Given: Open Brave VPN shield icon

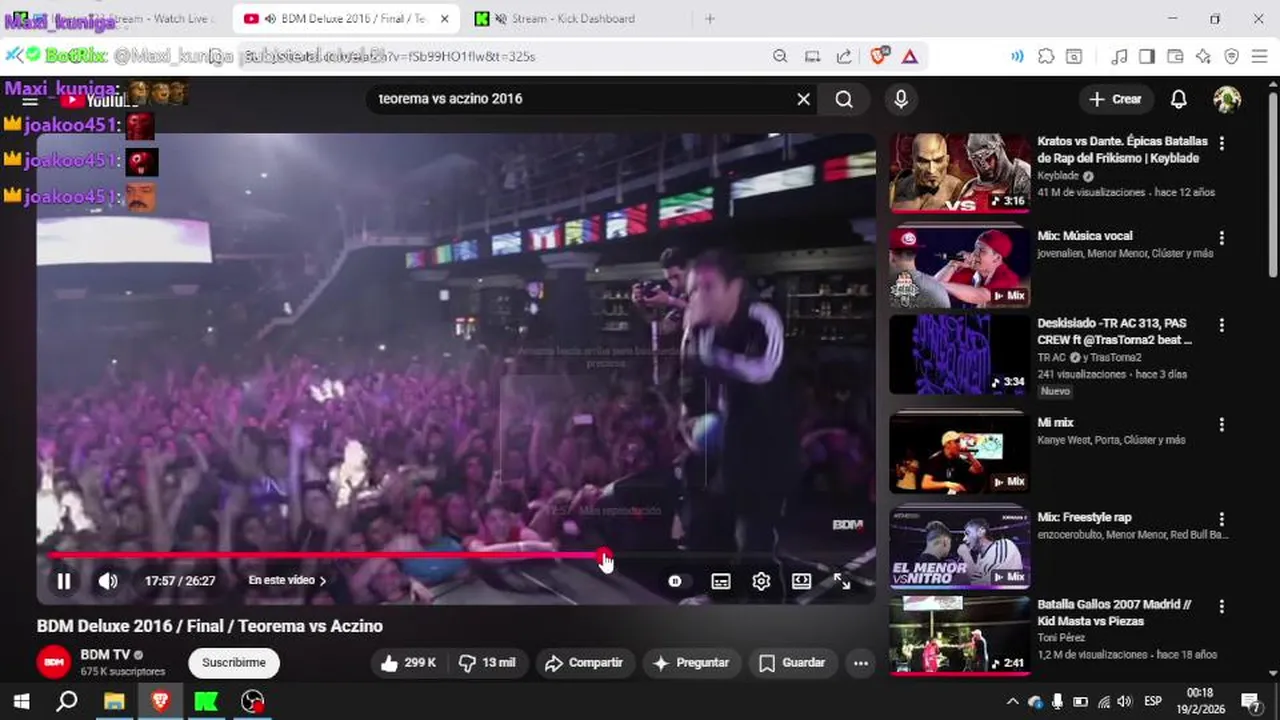Looking at the screenshot, I should pyautogui.click(x=1231, y=56).
